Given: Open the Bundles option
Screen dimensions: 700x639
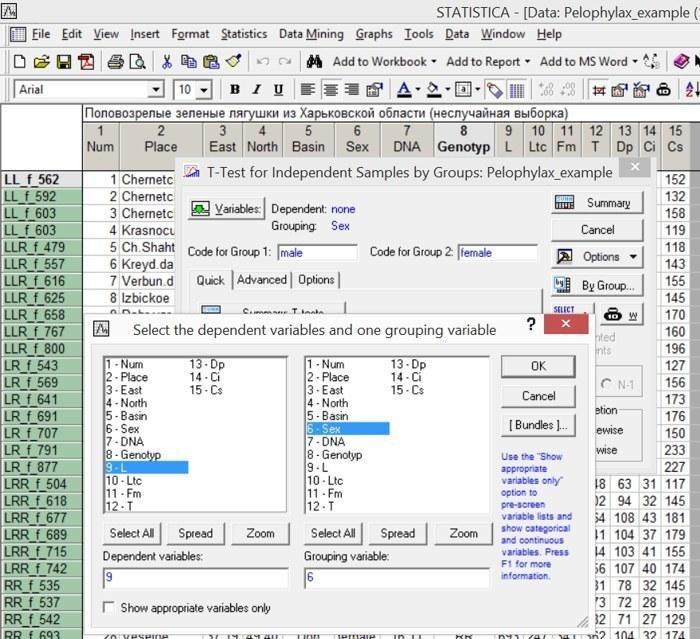Looking at the screenshot, I should [538, 425].
